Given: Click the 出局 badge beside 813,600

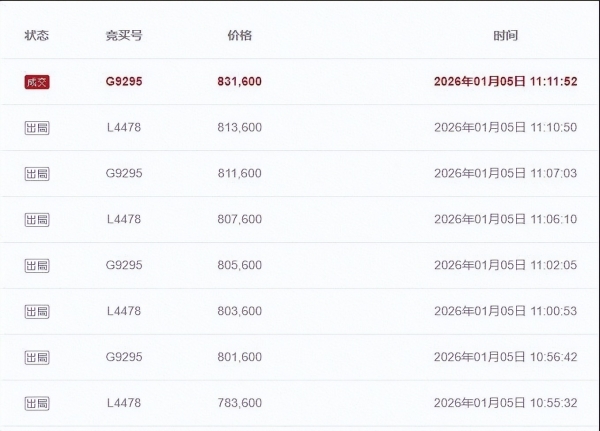Looking at the screenshot, I should tap(37, 128).
